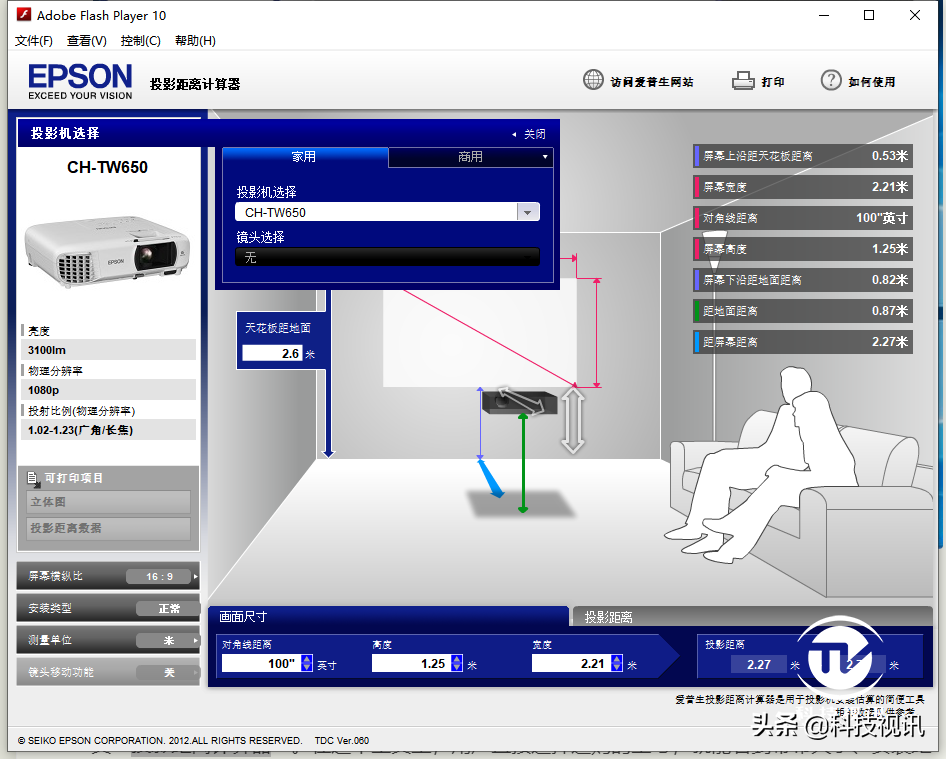
Task: Open the 商用 tab dropdown arrow
Action: coord(545,157)
